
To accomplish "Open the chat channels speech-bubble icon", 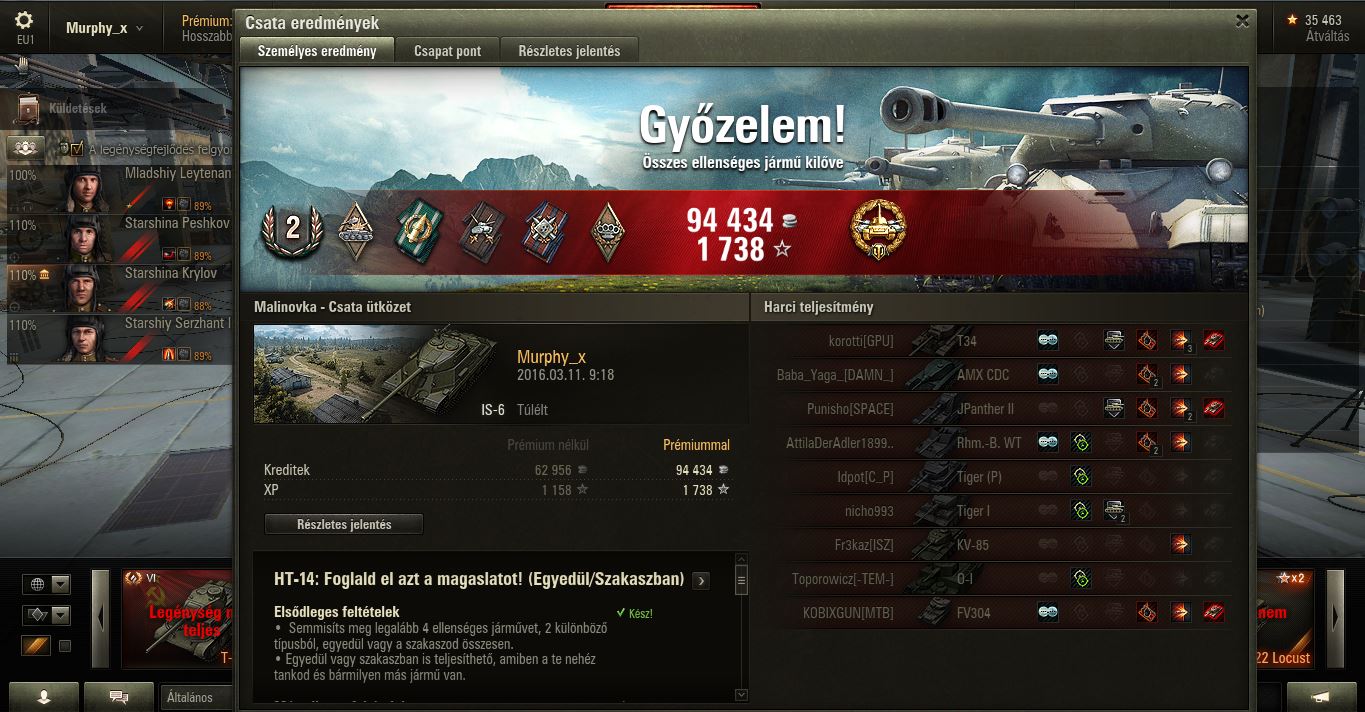I will click(x=119, y=697).
